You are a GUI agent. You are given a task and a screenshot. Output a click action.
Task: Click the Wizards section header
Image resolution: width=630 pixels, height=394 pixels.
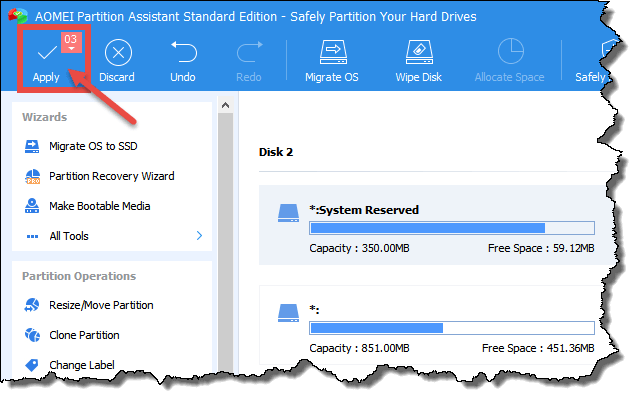(x=45, y=117)
